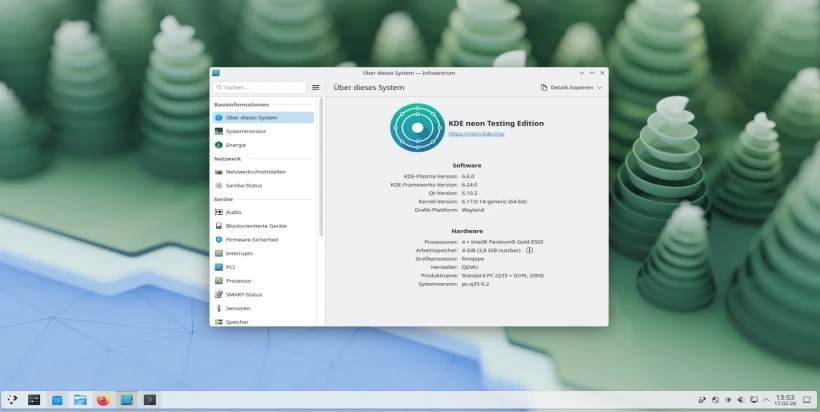Image resolution: width=820 pixels, height=412 pixels.
Task: Click the KDE-Plasma-Version value 6.6.0
Action: pos(468,177)
